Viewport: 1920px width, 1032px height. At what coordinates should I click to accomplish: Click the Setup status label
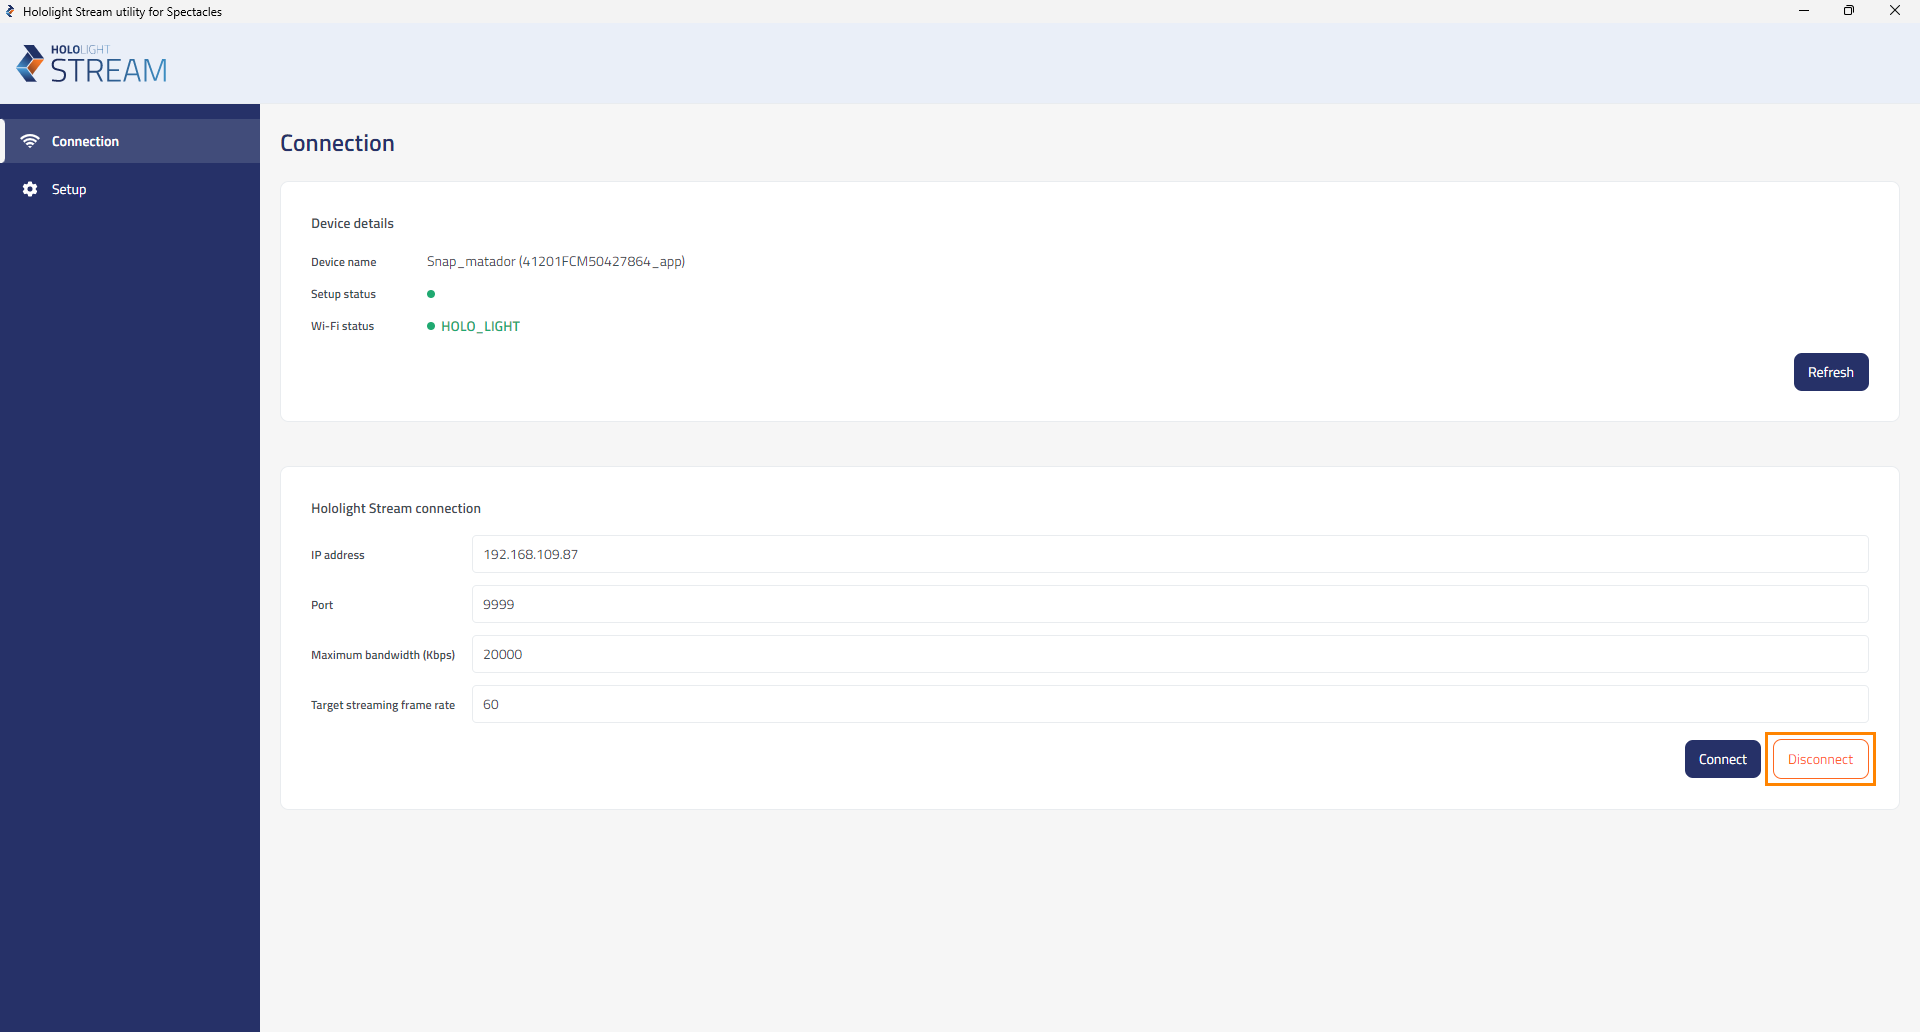point(343,294)
